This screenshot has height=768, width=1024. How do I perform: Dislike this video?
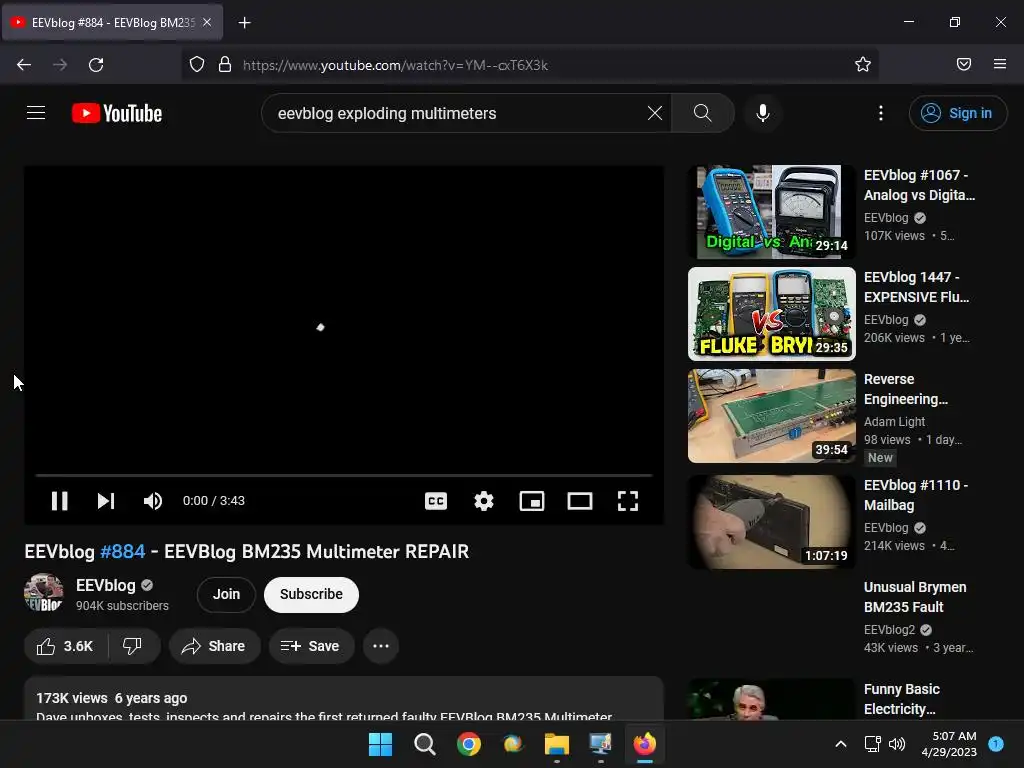133,646
